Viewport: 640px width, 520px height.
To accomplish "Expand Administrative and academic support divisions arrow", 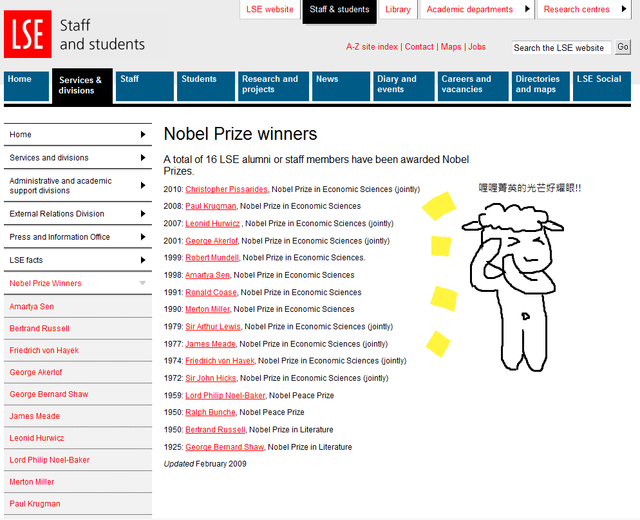I will [143, 185].
